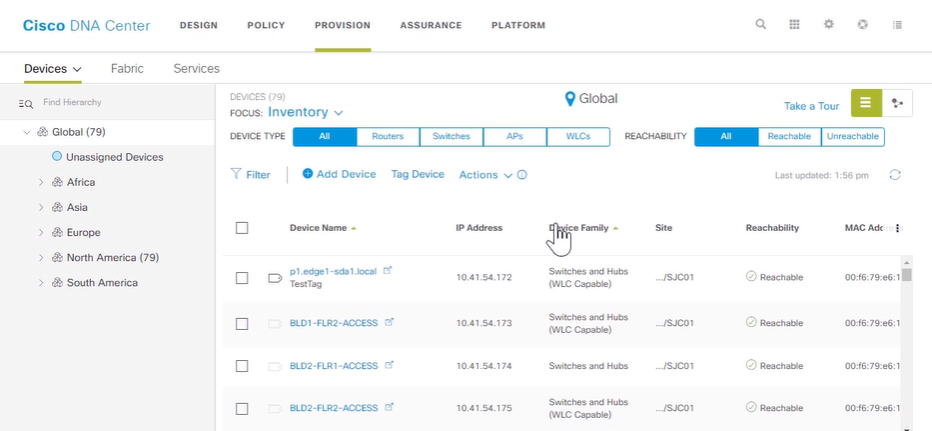Open p1.edge1-sda1.local external link icon
The image size is (932, 431).
(x=388, y=270)
